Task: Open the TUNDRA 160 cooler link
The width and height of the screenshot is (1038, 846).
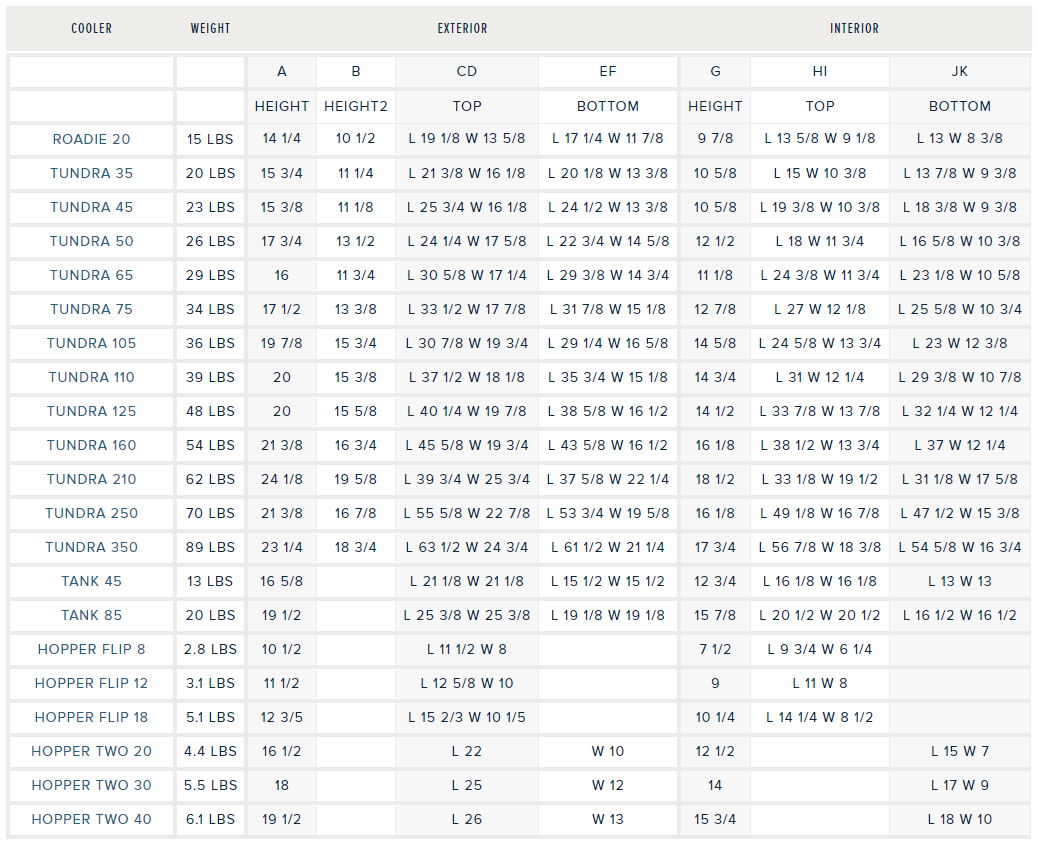Action: click(x=91, y=445)
